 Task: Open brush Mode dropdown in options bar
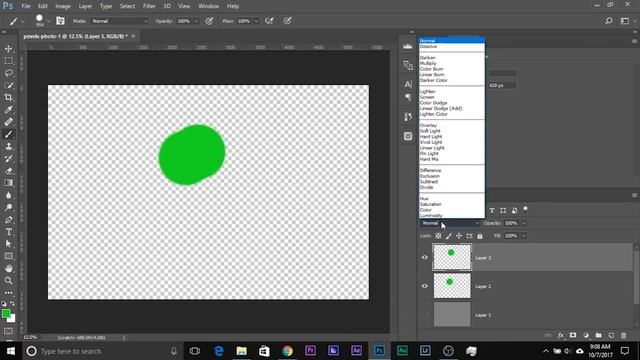point(120,21)
